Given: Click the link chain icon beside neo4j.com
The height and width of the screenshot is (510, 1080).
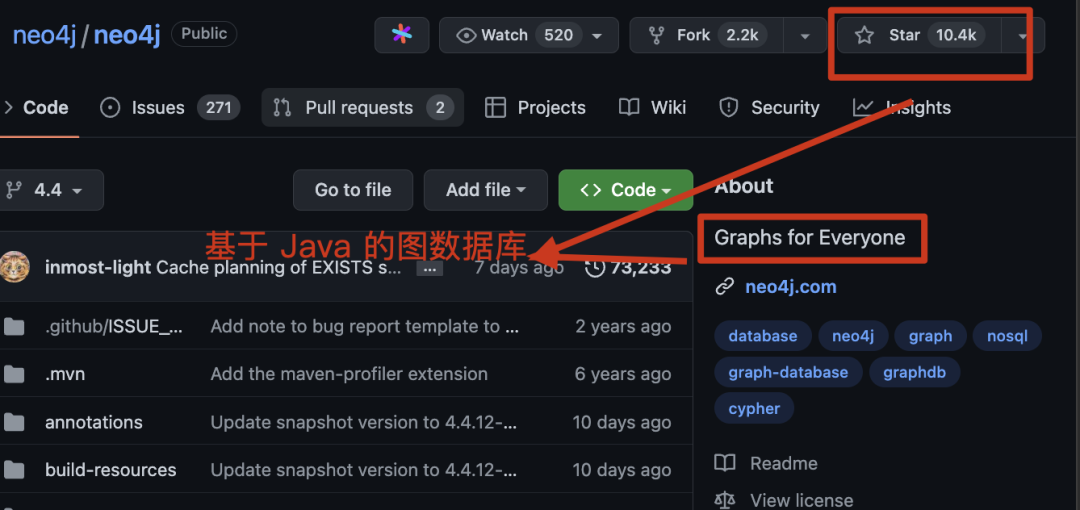Looking at the screenshot, I should [x=725, y=287].
